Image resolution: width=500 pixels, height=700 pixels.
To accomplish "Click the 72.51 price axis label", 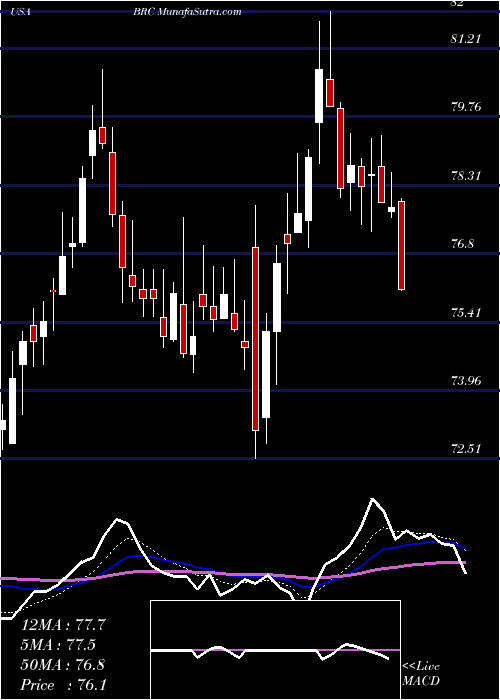I will pos(466,449).
